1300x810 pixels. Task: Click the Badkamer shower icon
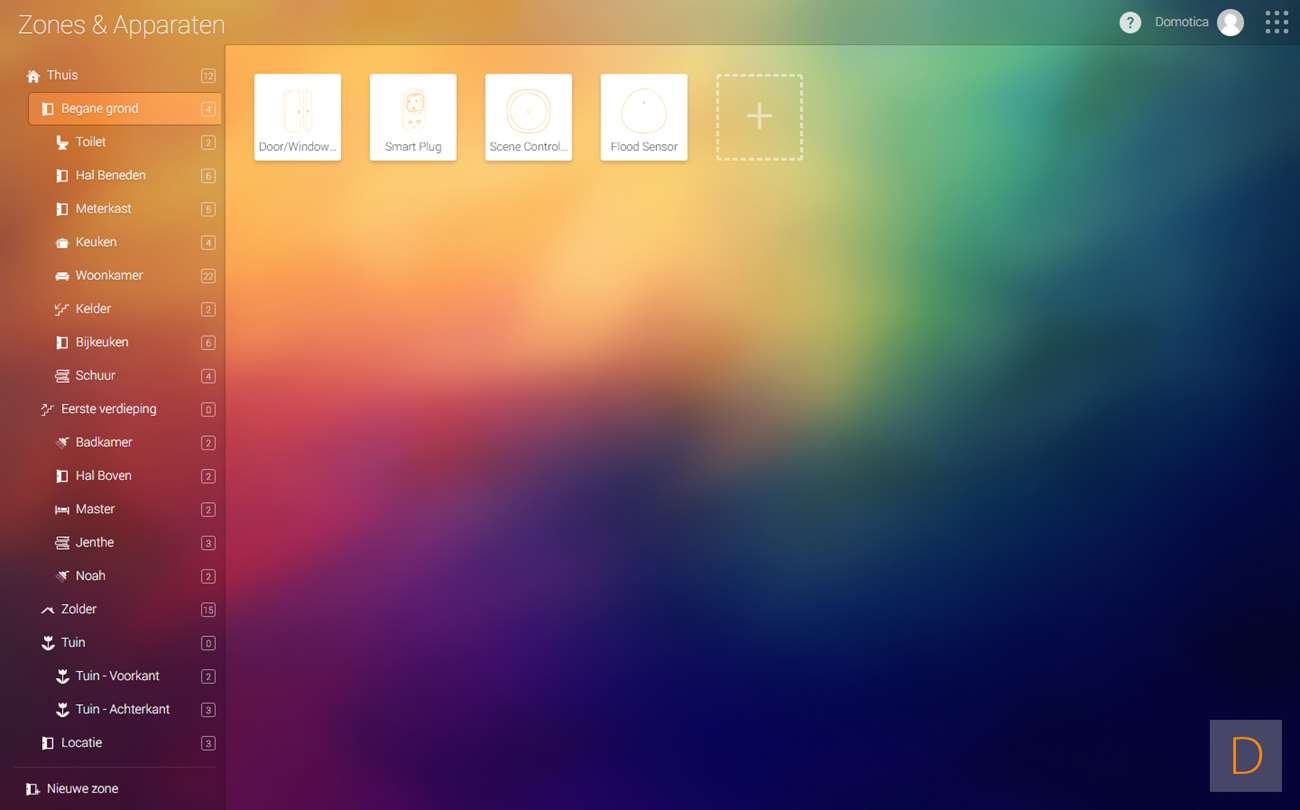tap(62, 443)
